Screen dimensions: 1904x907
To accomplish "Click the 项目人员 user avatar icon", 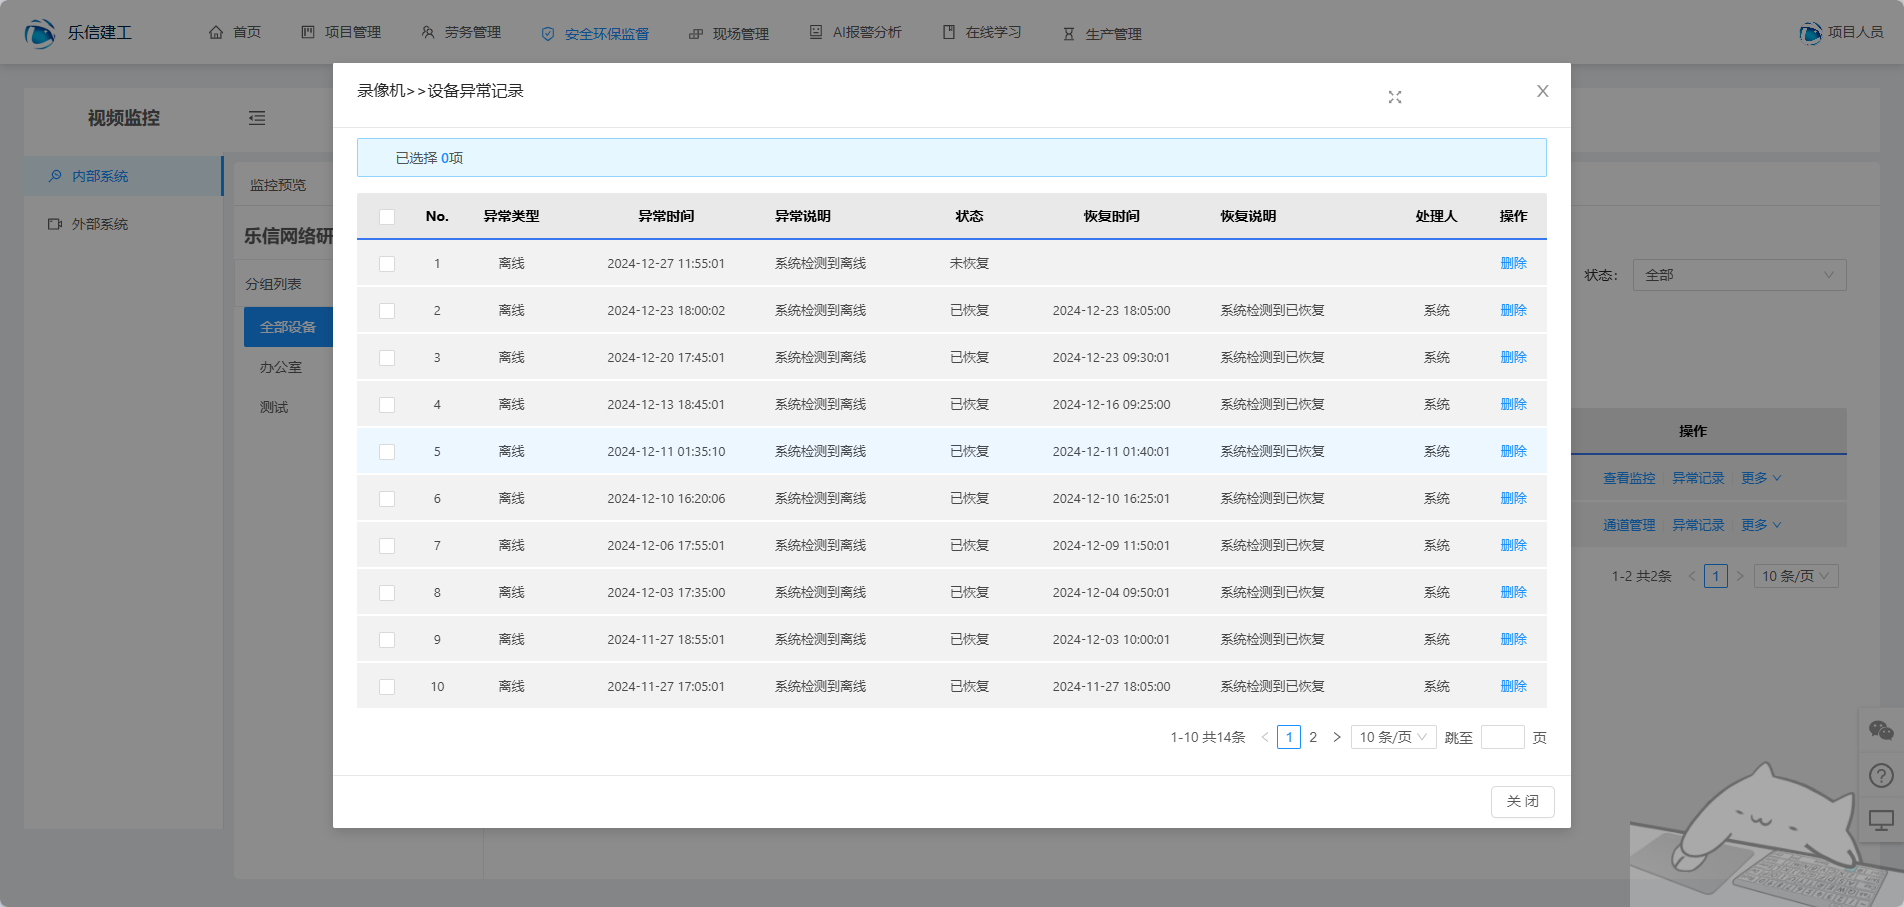I will click(1810, 33).
